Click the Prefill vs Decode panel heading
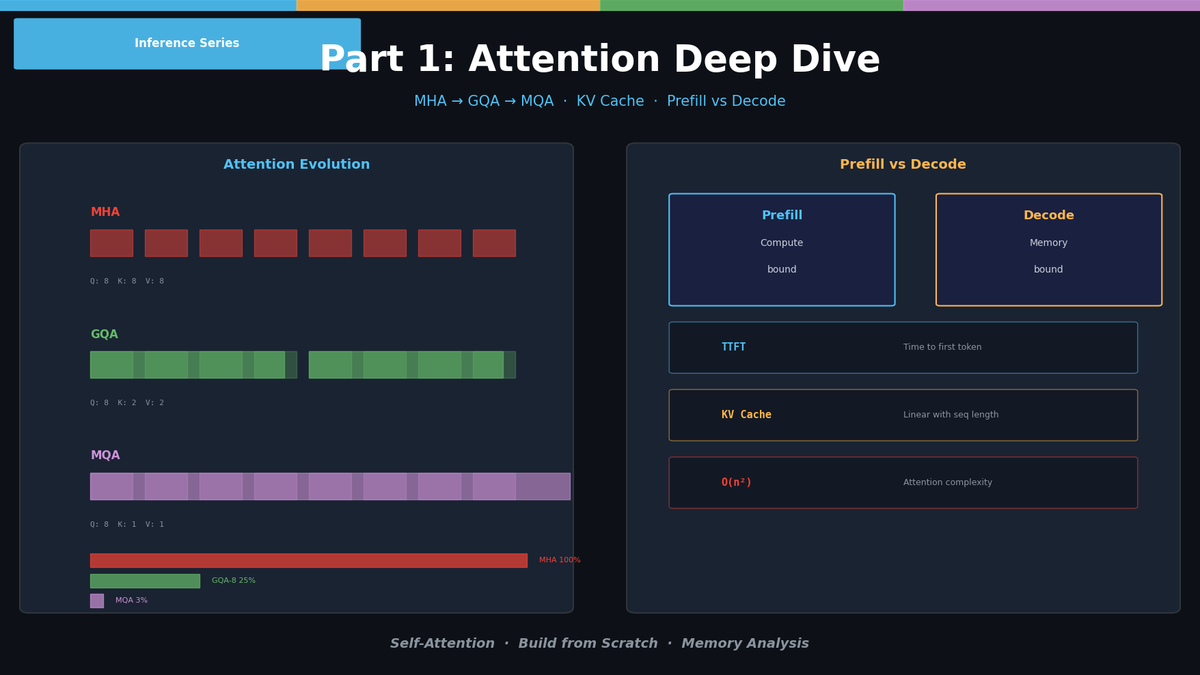This screenshot has height=675, width=1200. (903, 165)
